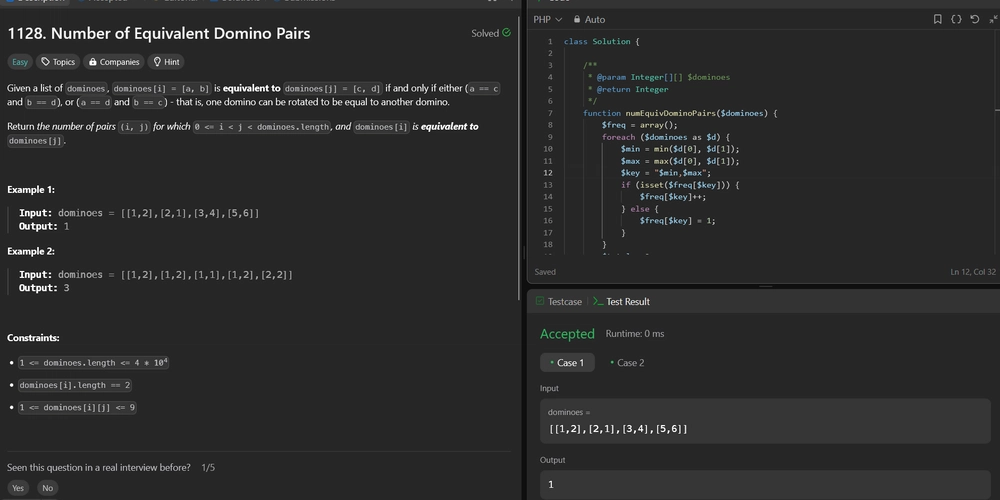Click the 'foreach ($dominoes as $d)' line
Viewport: 1000px width, 500px height.
tap(665, 137)
